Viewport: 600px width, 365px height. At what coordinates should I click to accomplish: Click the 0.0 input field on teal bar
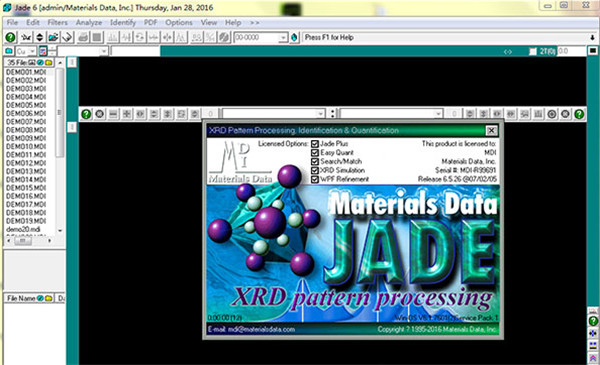click(571, 51)
